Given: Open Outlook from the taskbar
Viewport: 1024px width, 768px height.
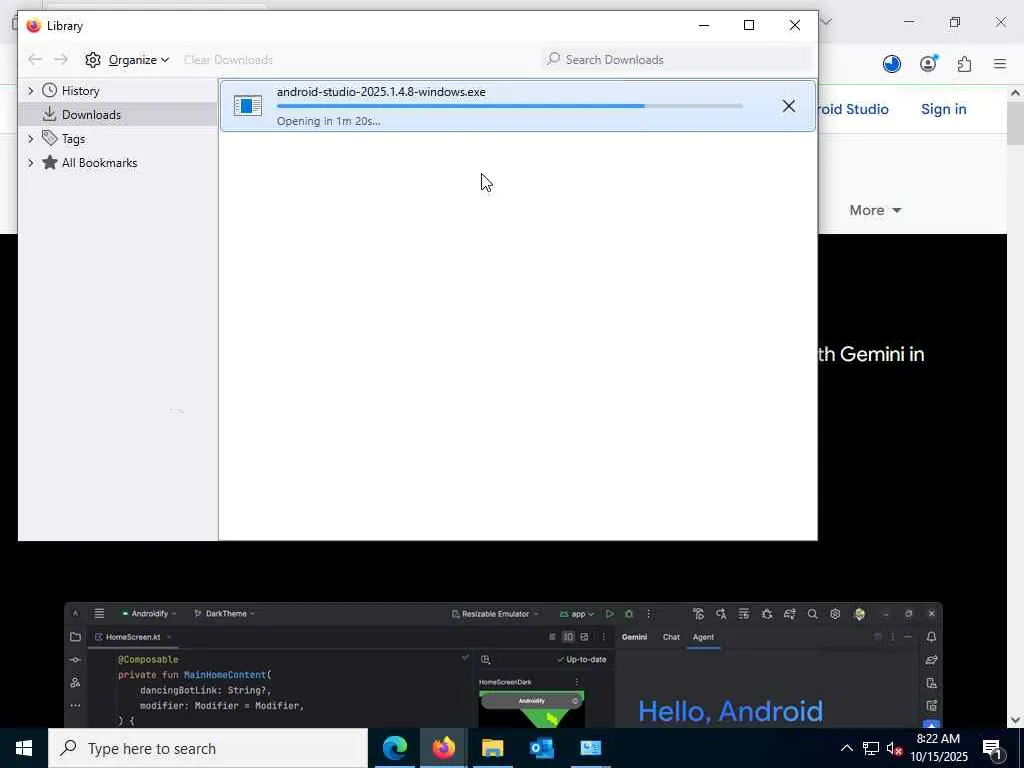Looking at the screenshot, I should click(x=541, y=748).
